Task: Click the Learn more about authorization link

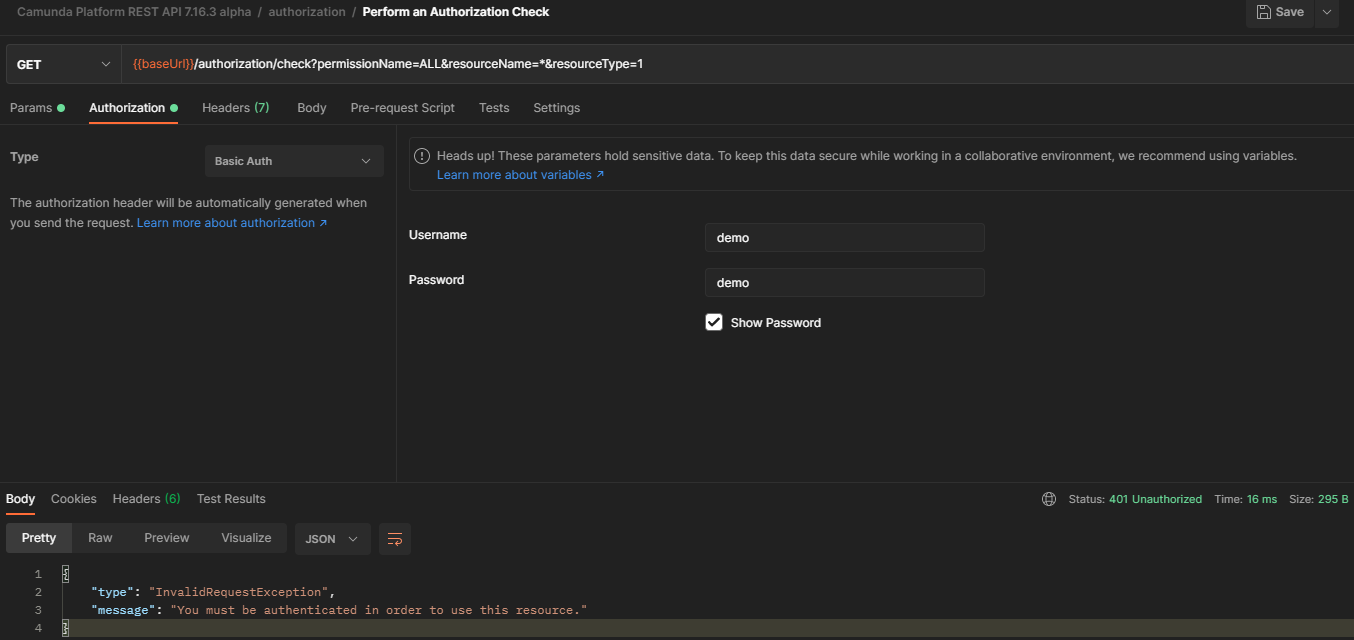Action: [x=232, y=222]
